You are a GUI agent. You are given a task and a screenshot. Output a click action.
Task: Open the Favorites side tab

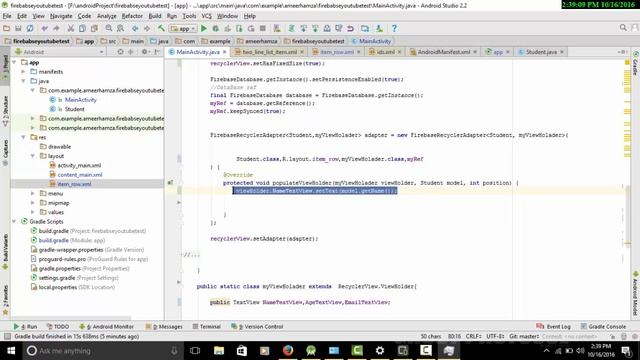5,300
